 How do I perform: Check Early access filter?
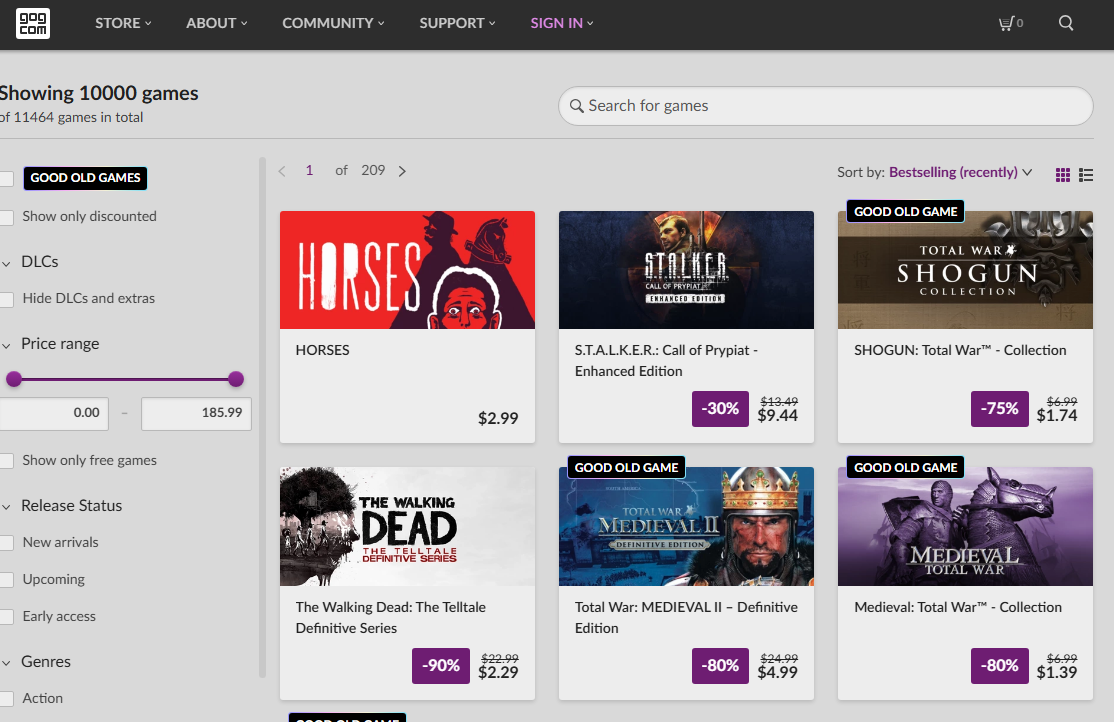(x=6, y=617)
